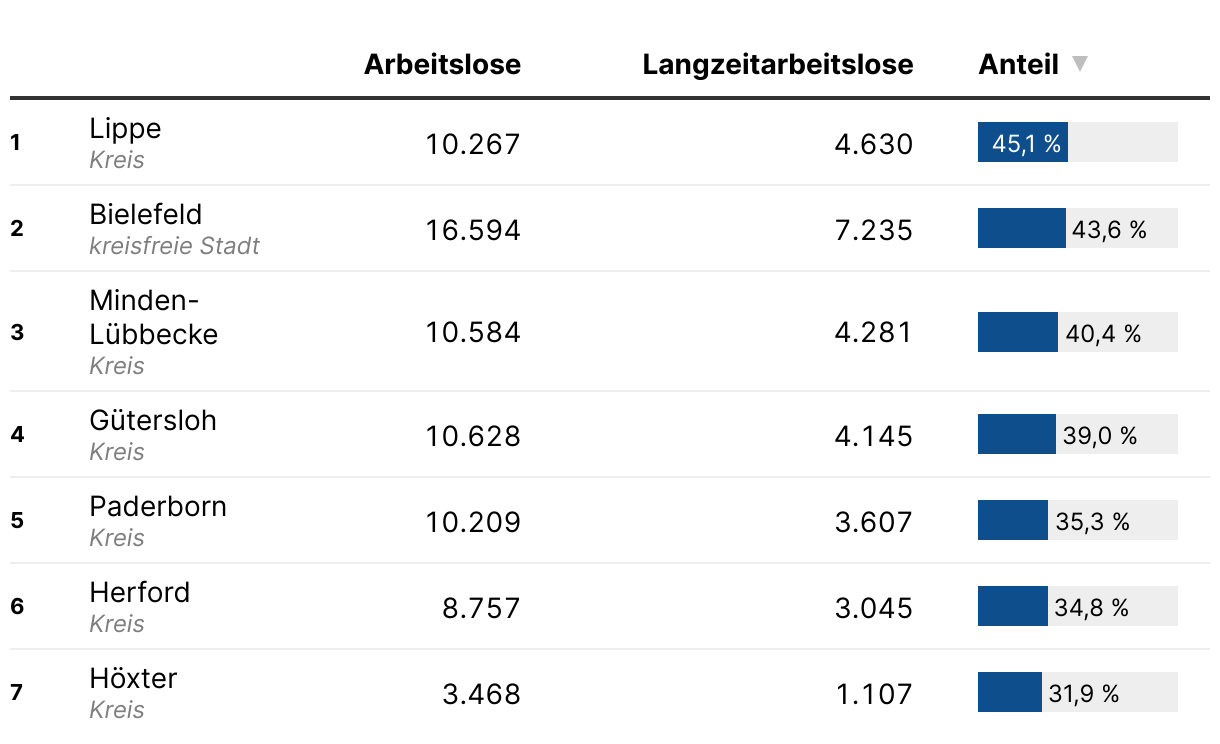Select the Paderborn row label

click(x=158, y=507)
